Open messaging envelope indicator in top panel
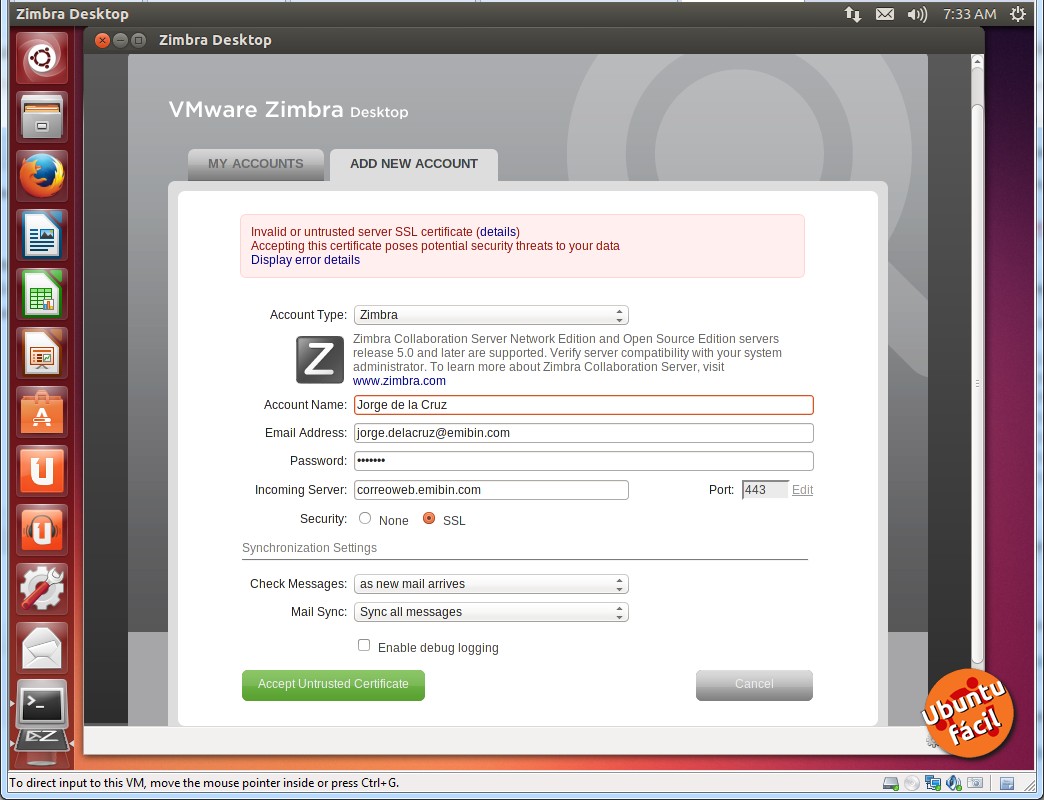The image size is (1044, 800). click(x=885, y=14)
